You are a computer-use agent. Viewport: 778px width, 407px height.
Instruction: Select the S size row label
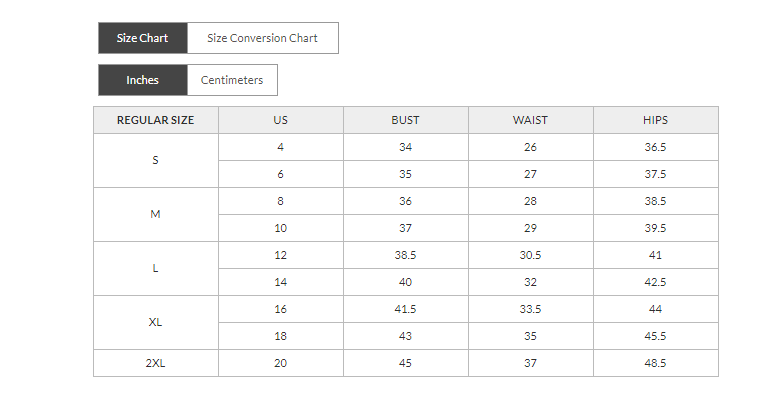(x=155, y=160)
